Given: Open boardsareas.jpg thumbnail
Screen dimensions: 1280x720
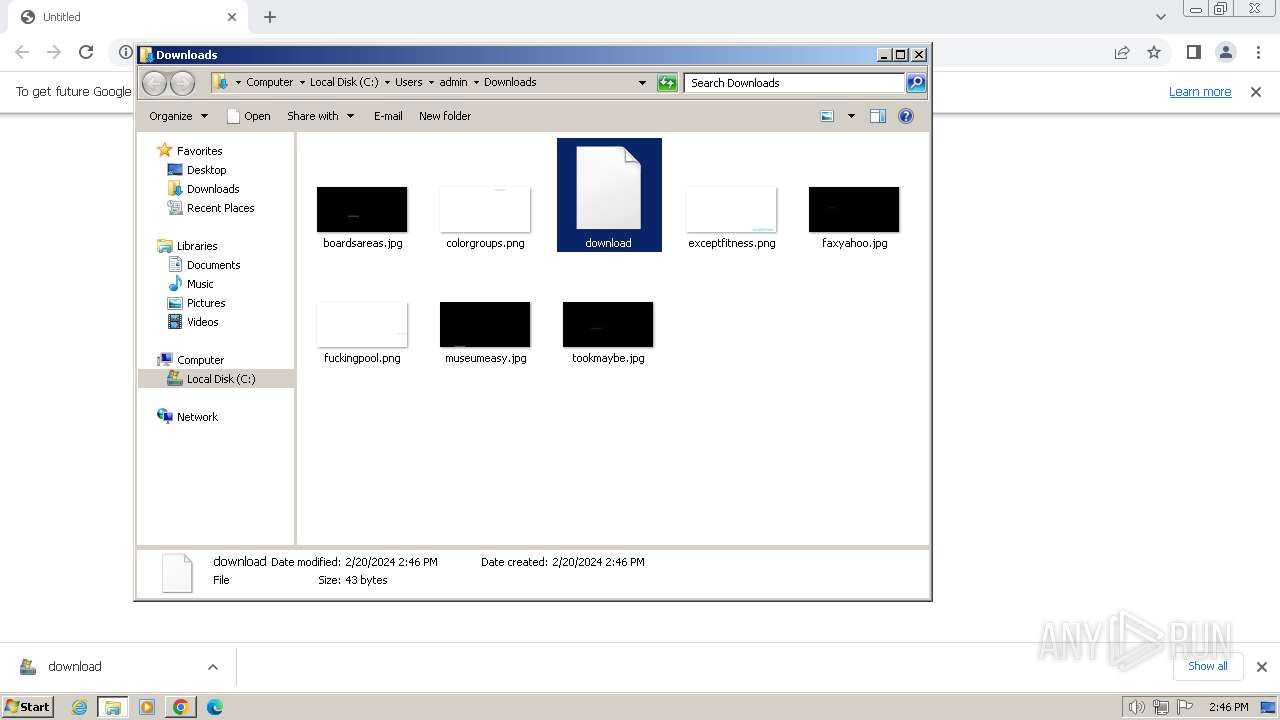Looking at the screenshot, I should click(x=362, y=209).
